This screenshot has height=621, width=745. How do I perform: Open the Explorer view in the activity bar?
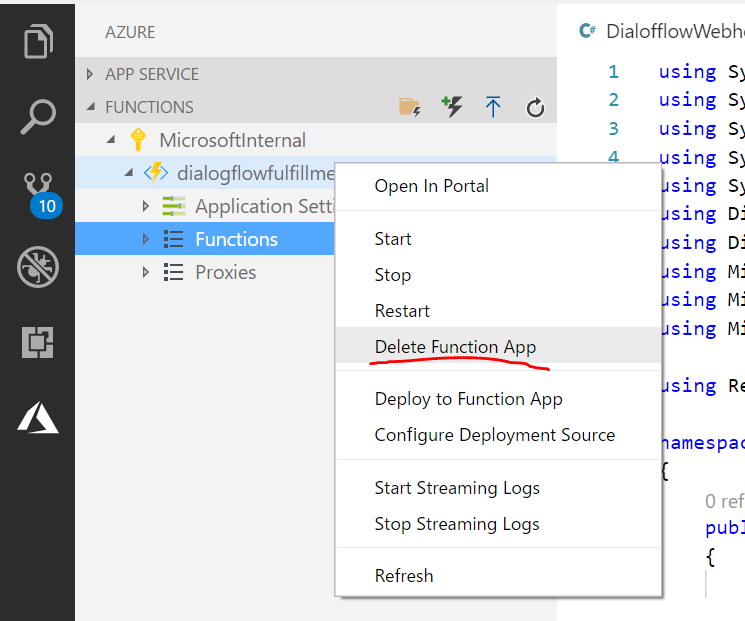pyautogui.click(x=38, y=41)
